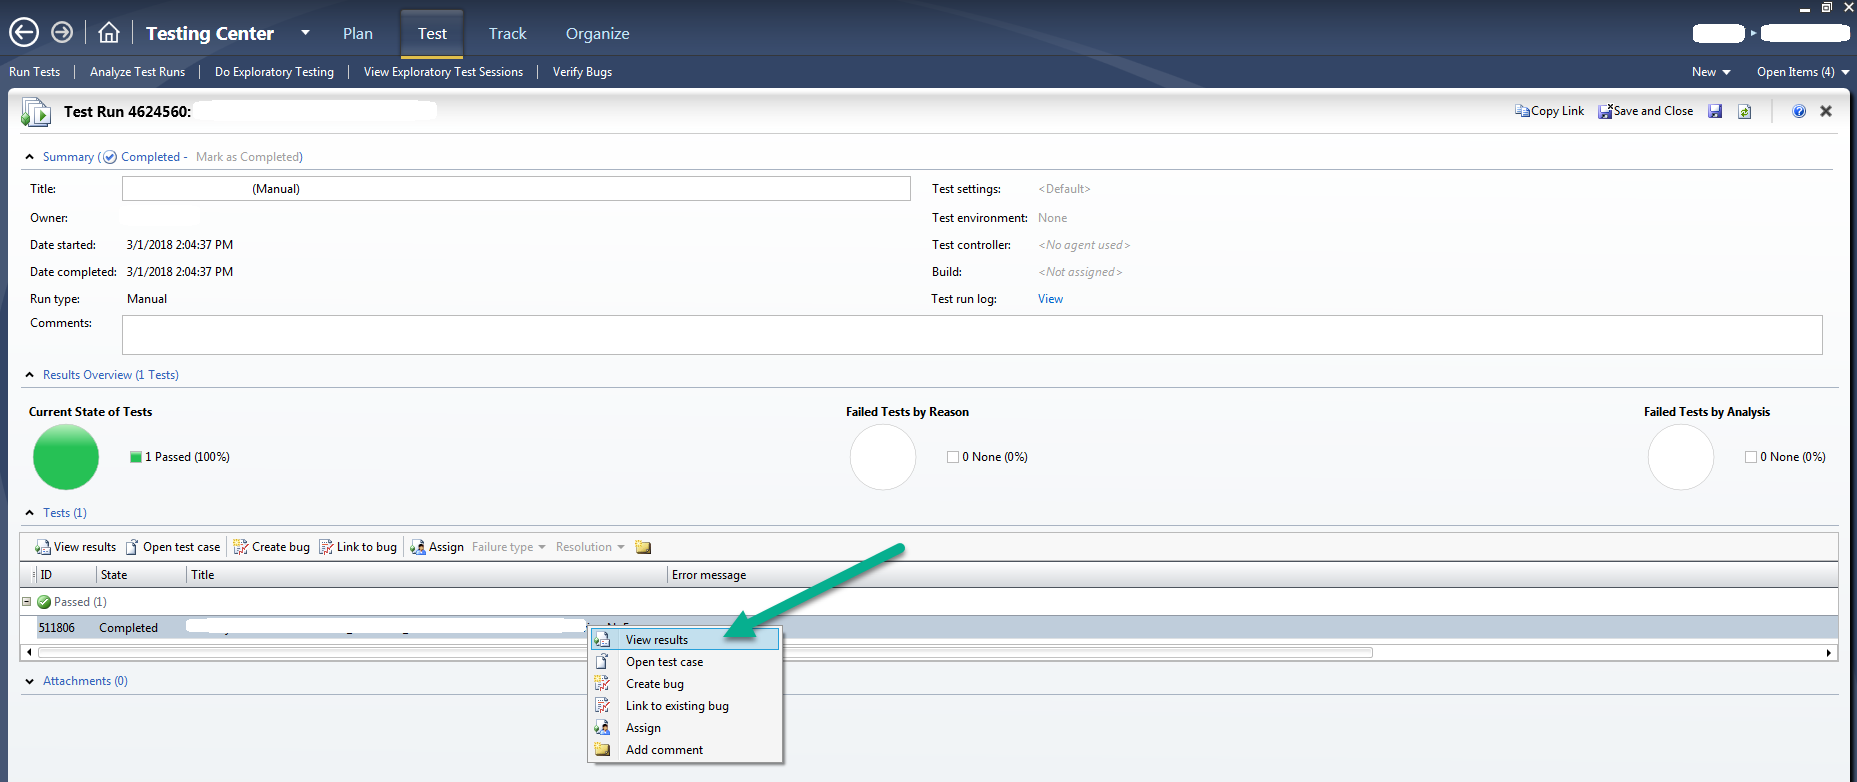Image resolution: width=1857 pixels, height=782 pixels.
Task: Go to the home icon
Action: (x=109, y=33)
